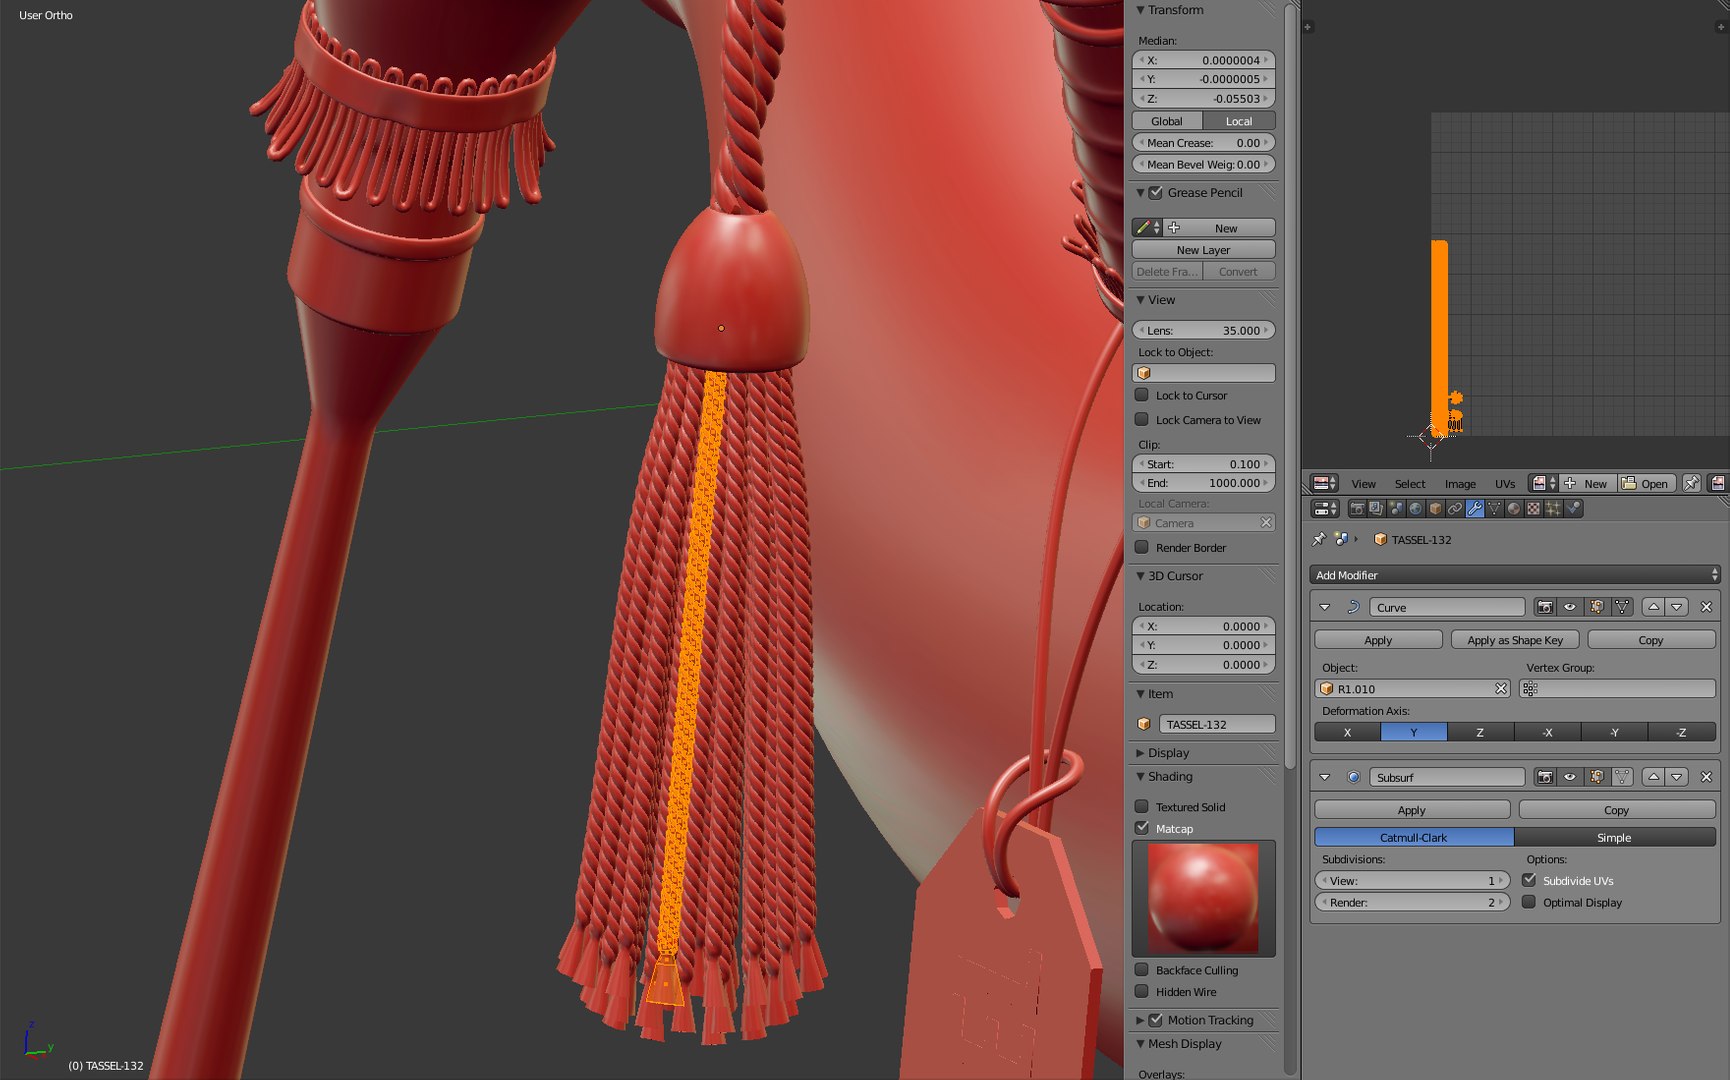Image resolution: width=1730 pixels, height=1080 pixels.
Task: Open UV editor Image menu
Action: point(1460,484)
